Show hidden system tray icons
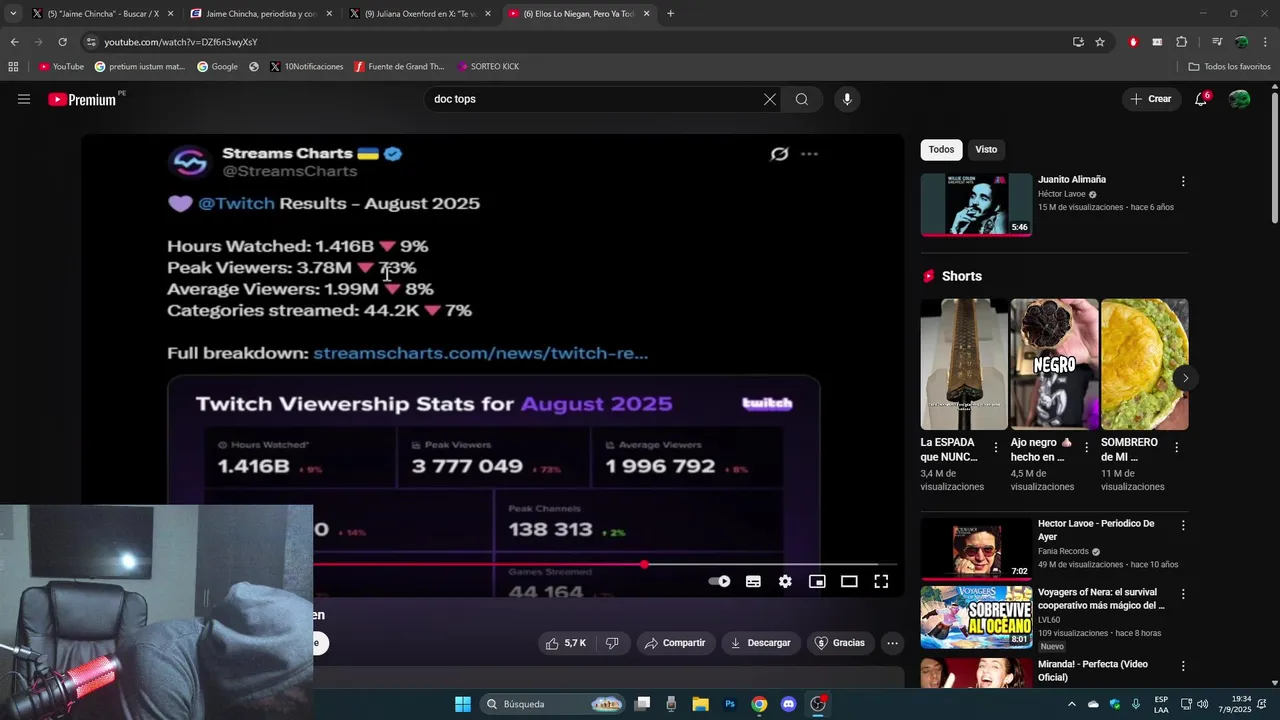This screenshot has width=1280, height=720. 1072,704
